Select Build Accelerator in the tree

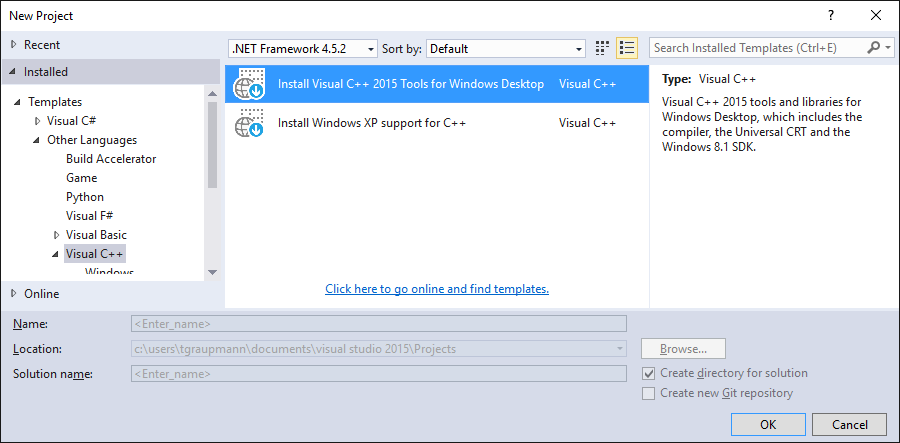click(x=111, y=159)
